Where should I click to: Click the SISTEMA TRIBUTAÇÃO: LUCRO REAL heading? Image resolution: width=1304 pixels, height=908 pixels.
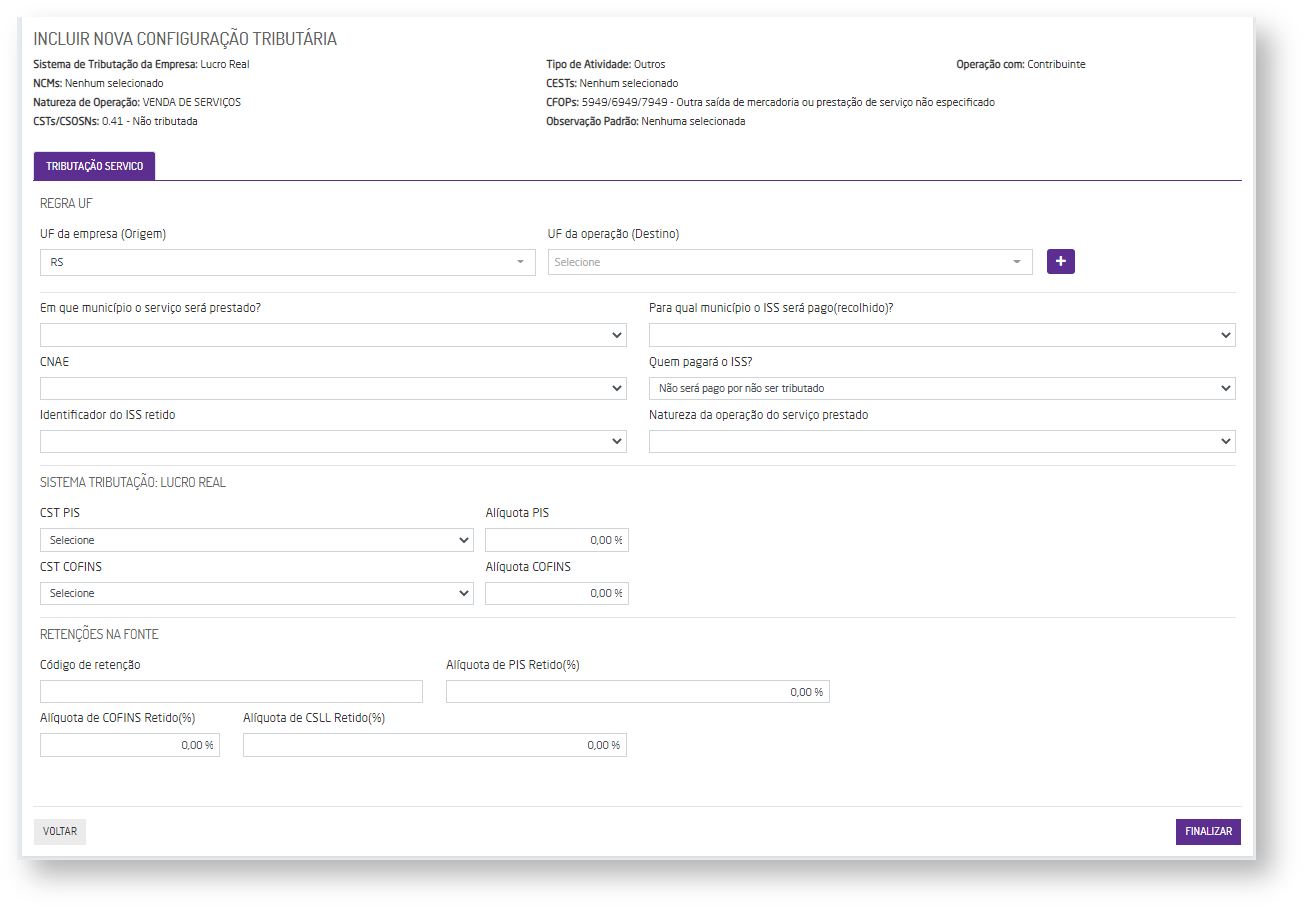(x=133, y=482)
